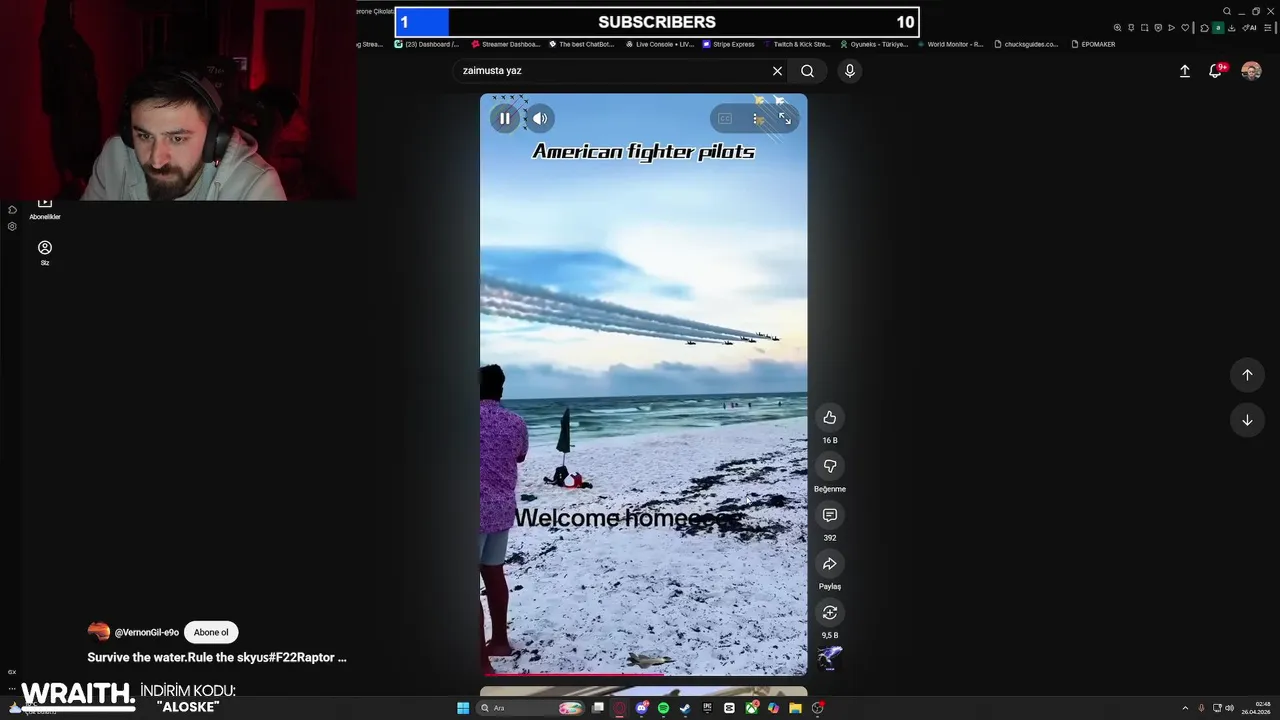Screen dimensions: 1280x720
Task: Go to next Short with down arrow
Action: pos(1247,420)
